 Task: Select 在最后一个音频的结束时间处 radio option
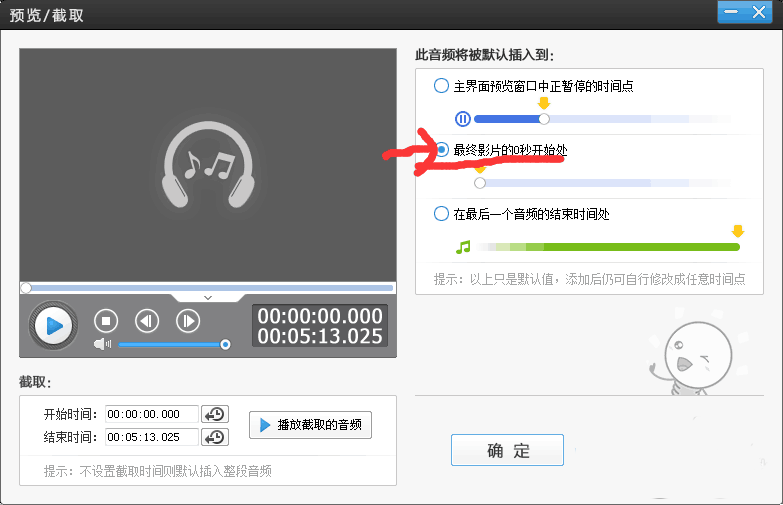(x=441, y=214)
